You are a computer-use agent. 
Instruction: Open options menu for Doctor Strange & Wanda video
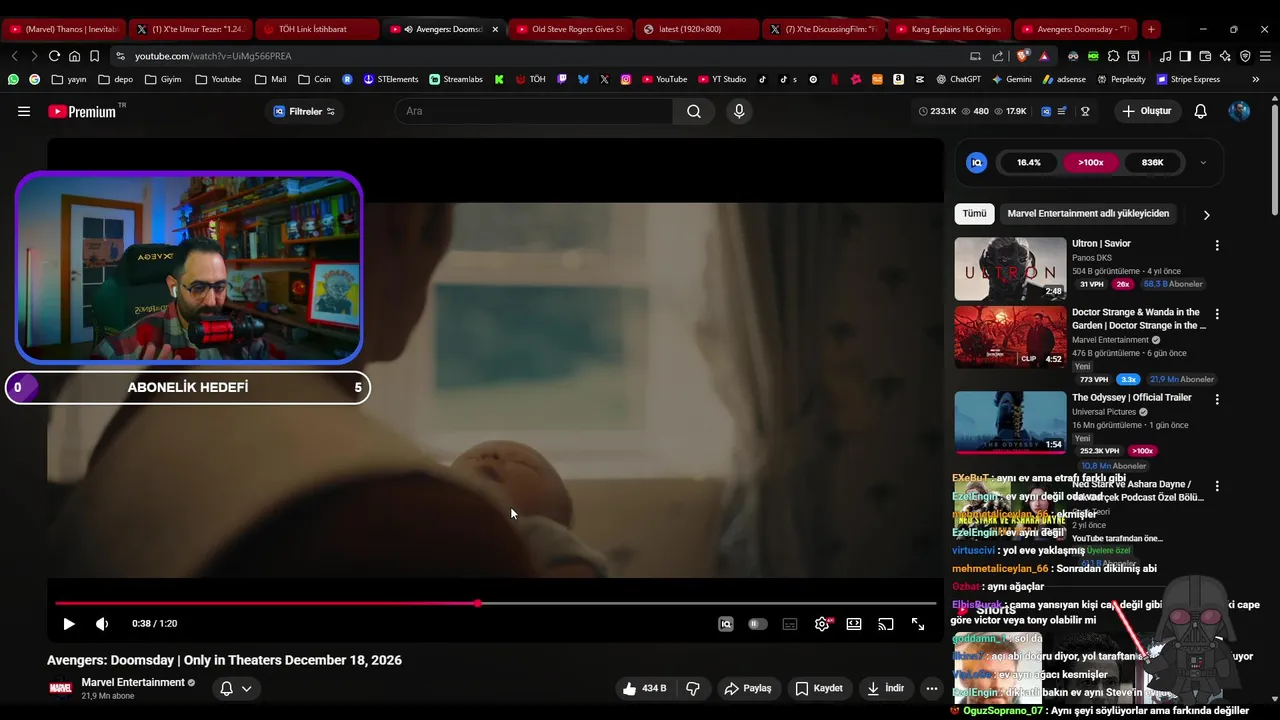(1217, 314)
